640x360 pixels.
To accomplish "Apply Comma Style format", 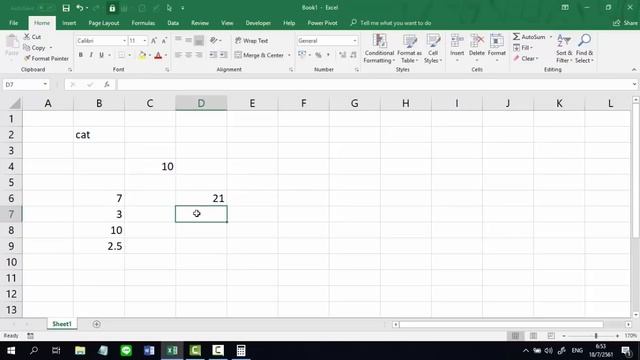I will [328, 55].
